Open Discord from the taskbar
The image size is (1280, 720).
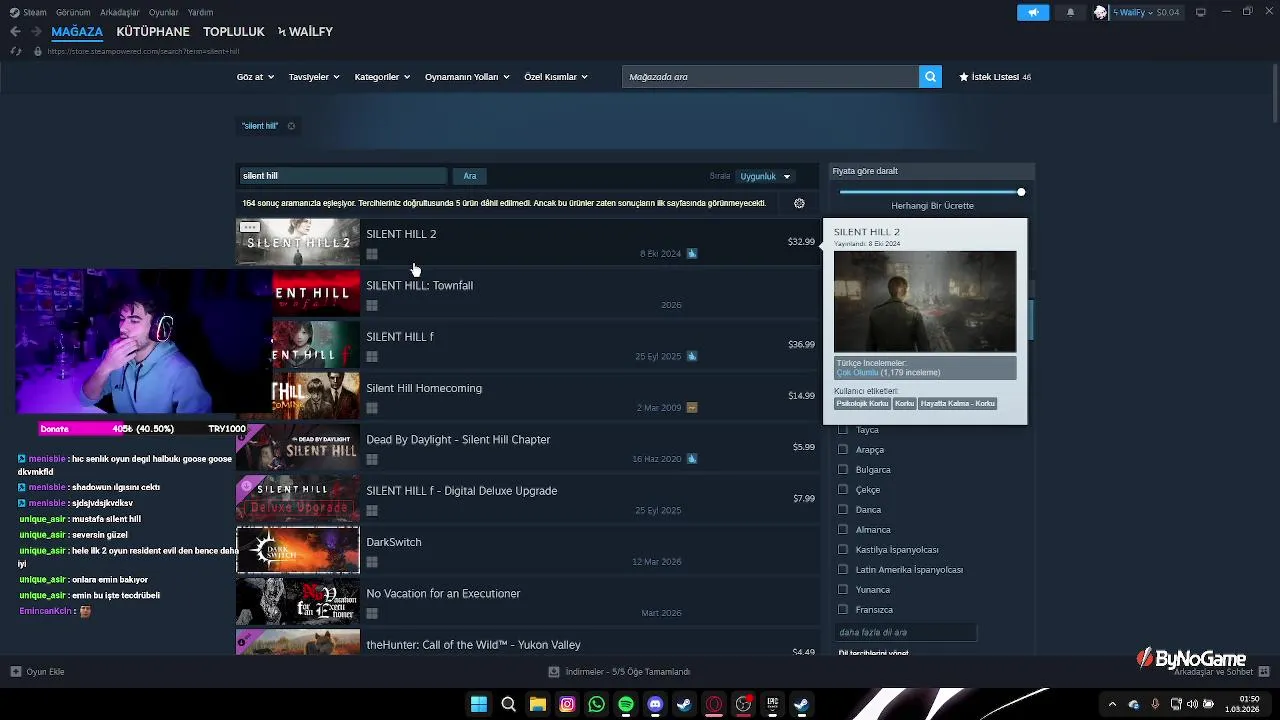pos(655,705)
